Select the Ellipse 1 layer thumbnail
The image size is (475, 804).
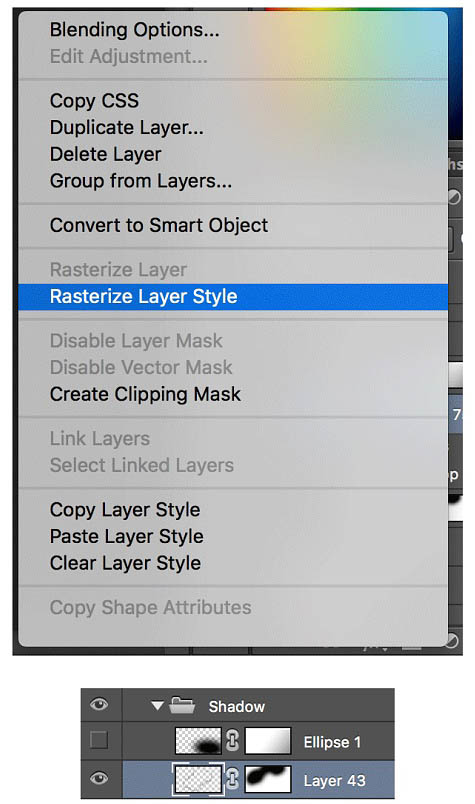[199, 741]
